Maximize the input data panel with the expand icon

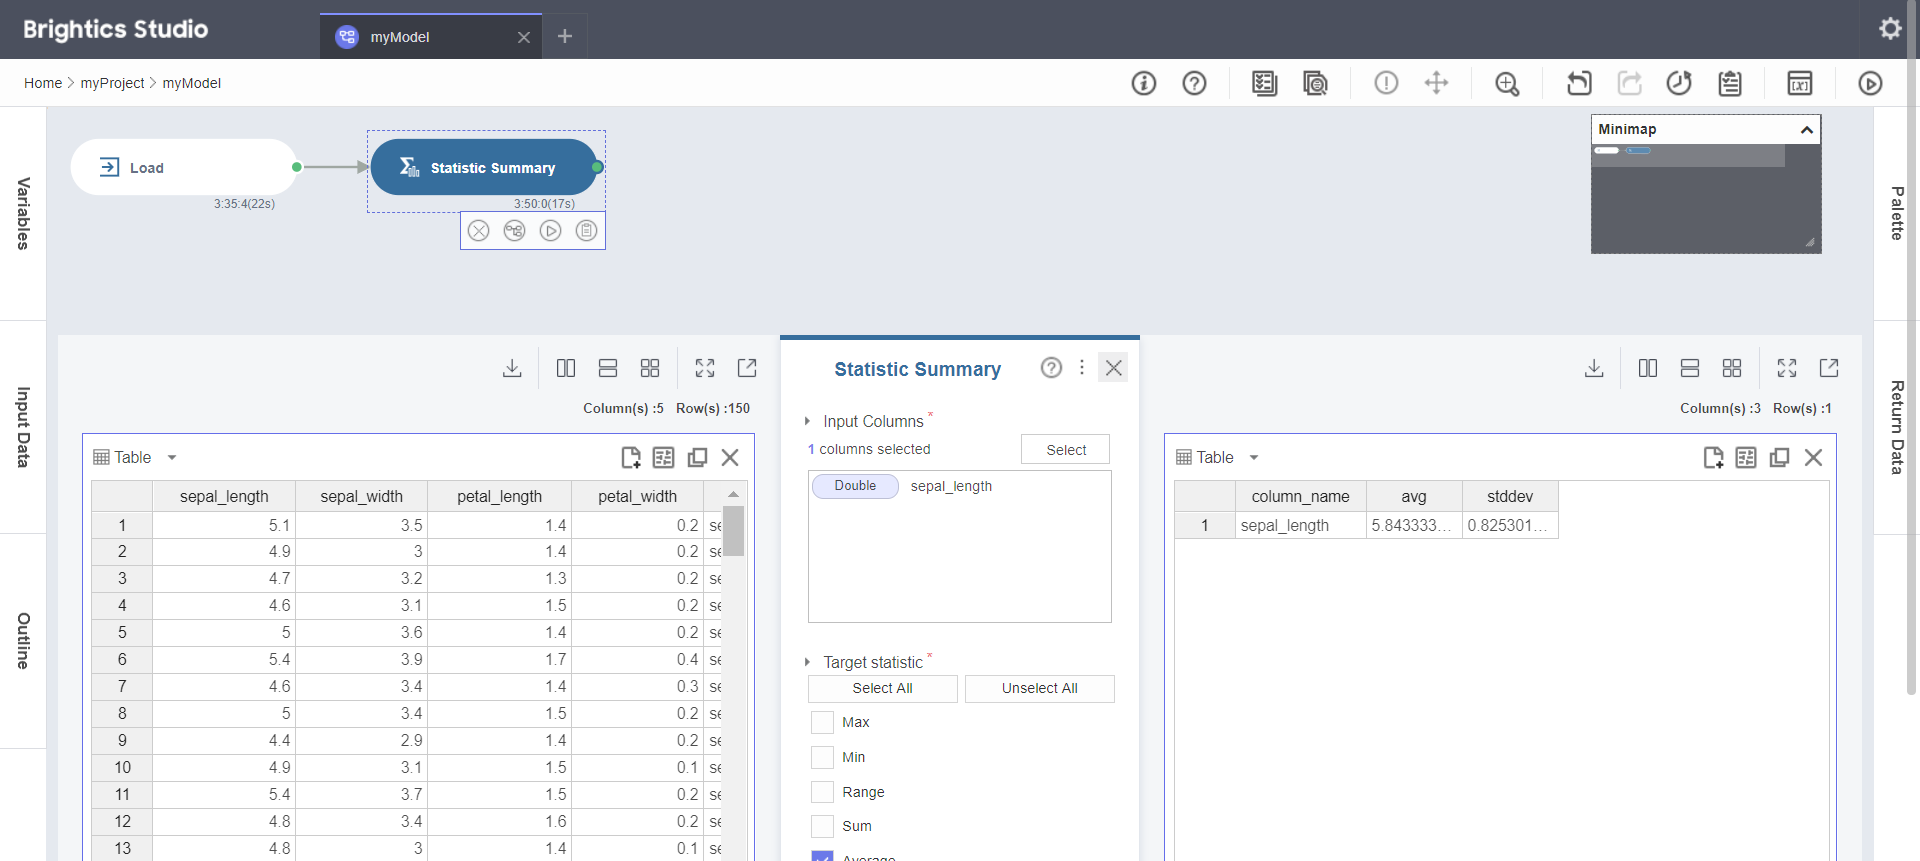[x=705, y=368]
